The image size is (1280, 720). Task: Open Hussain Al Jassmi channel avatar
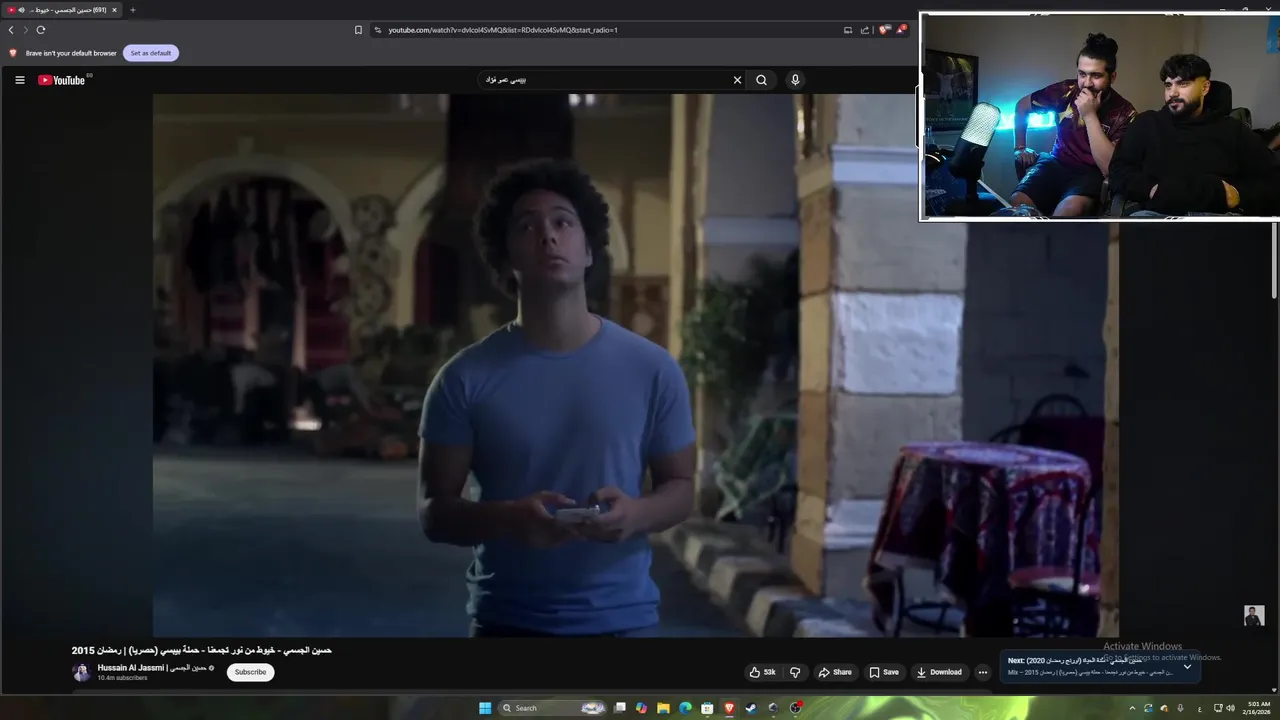coord(81,672)
